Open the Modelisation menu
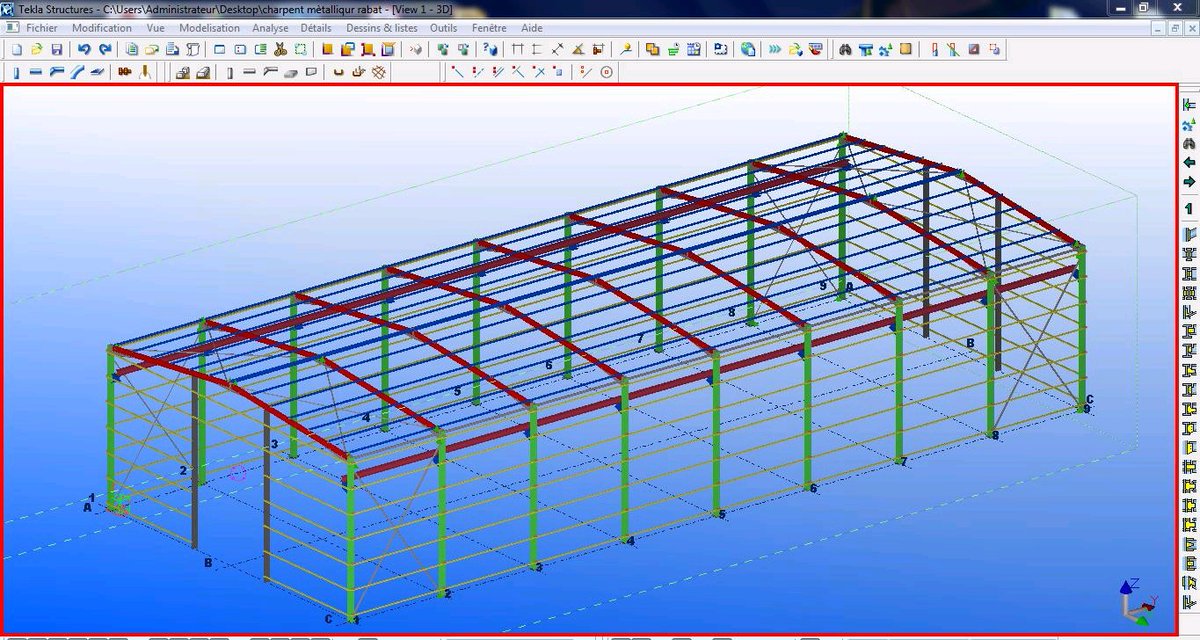 coord(209,28)
